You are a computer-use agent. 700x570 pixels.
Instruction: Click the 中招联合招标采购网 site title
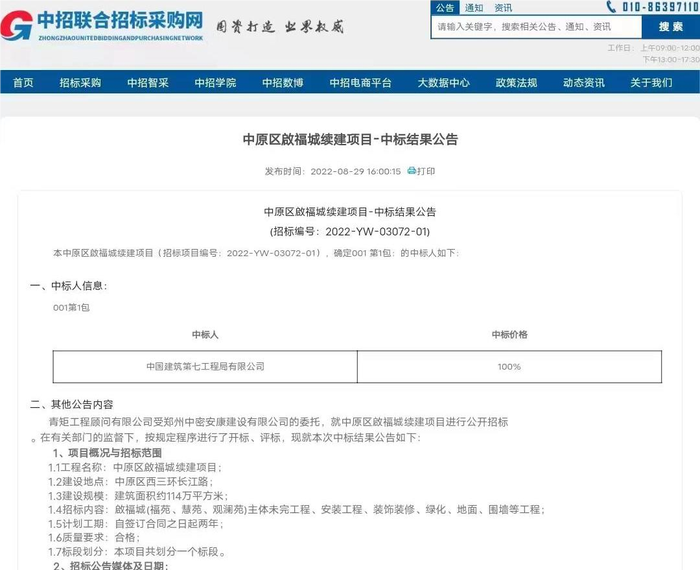pyautogui.click(x=120, y=20)
